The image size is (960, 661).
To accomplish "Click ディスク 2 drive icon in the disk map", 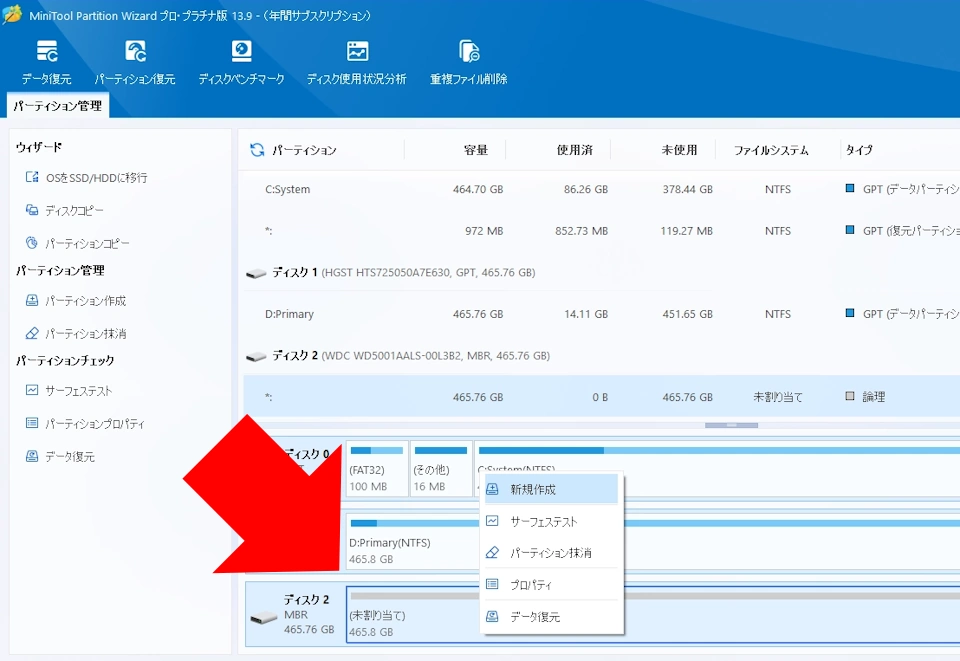I will tap(264, 618).
